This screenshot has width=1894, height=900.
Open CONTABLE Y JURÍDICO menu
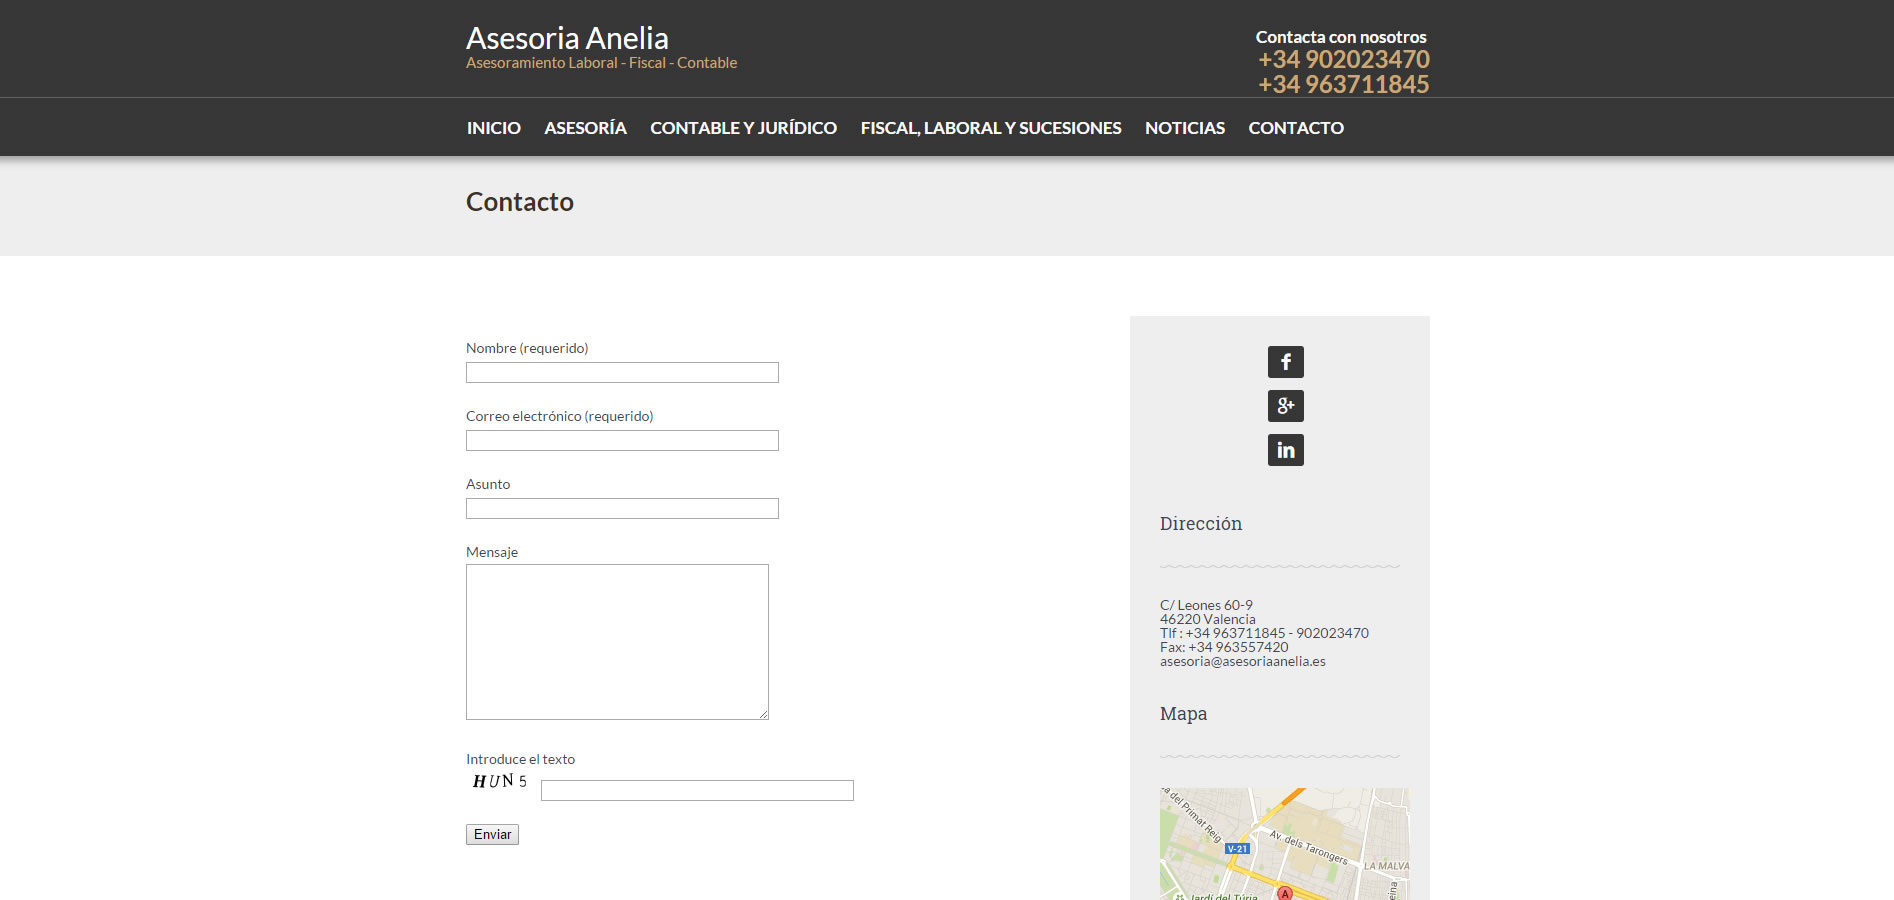[x=743, y=128]
